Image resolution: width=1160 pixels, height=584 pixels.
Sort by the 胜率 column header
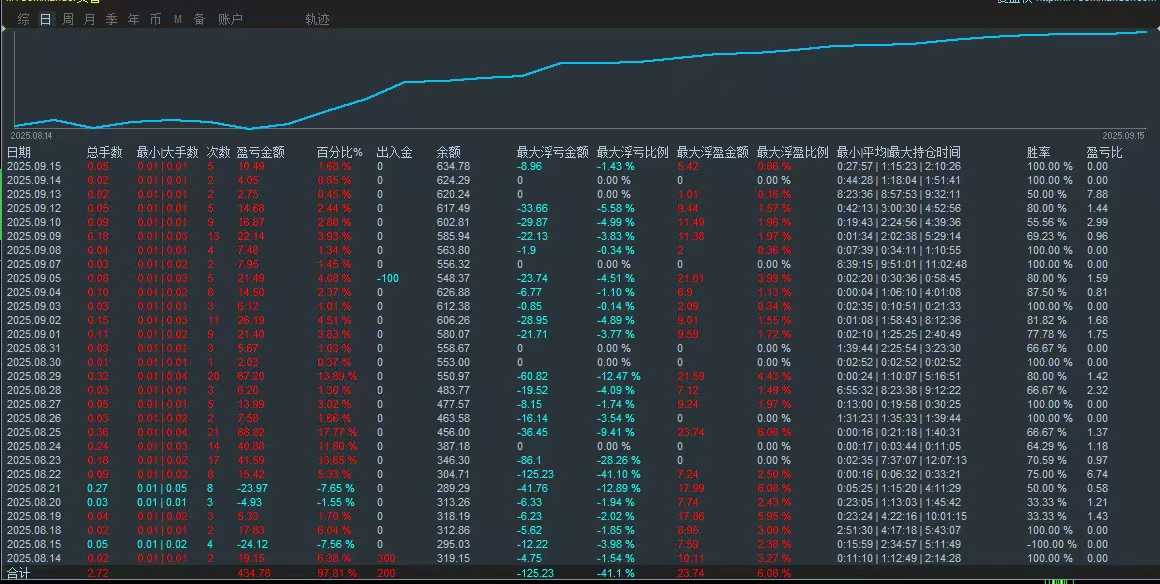tap(1039, 152)
